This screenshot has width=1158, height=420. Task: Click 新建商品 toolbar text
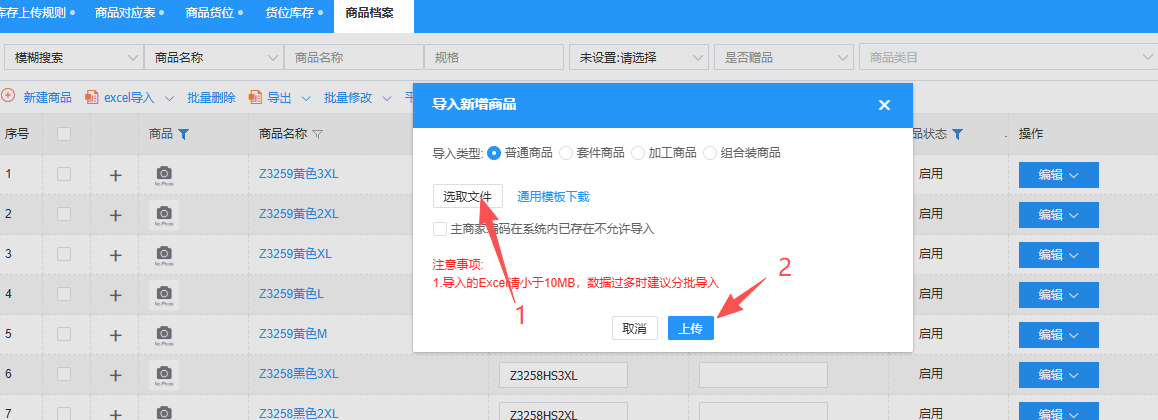[x=47, y=97]
